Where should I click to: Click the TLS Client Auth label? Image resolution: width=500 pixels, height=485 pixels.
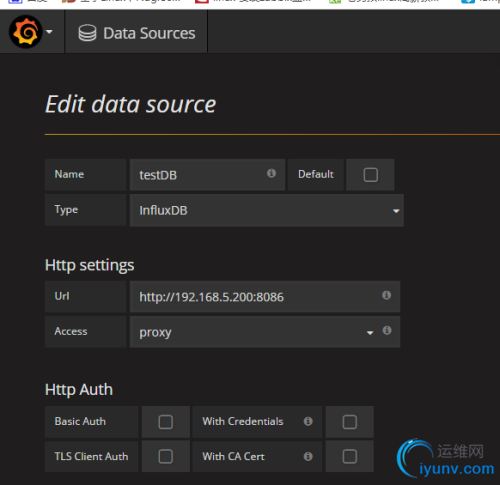pyautogui.click(x=91, y=456)
